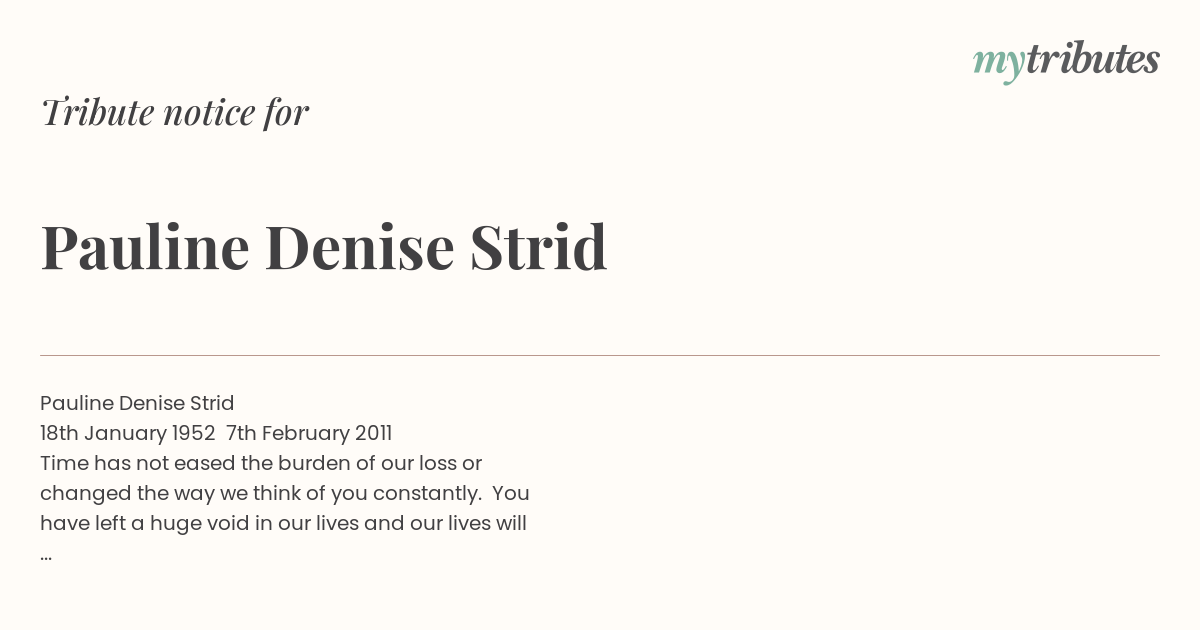
Task: Click the word "Denise" in the large title
Action: pyautogui.click(x=360, y=247)
